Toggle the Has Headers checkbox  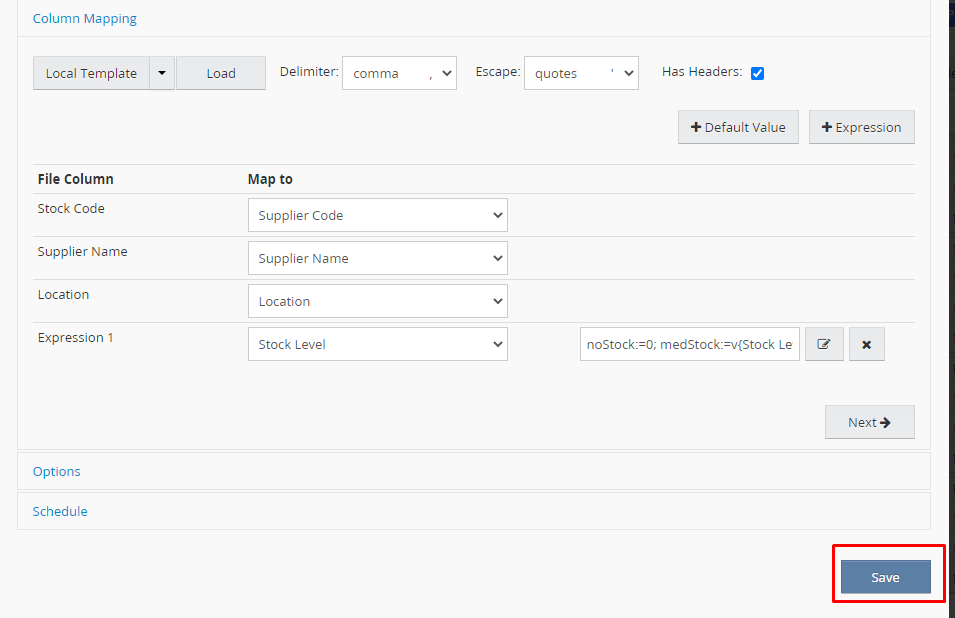pos(757,73)
